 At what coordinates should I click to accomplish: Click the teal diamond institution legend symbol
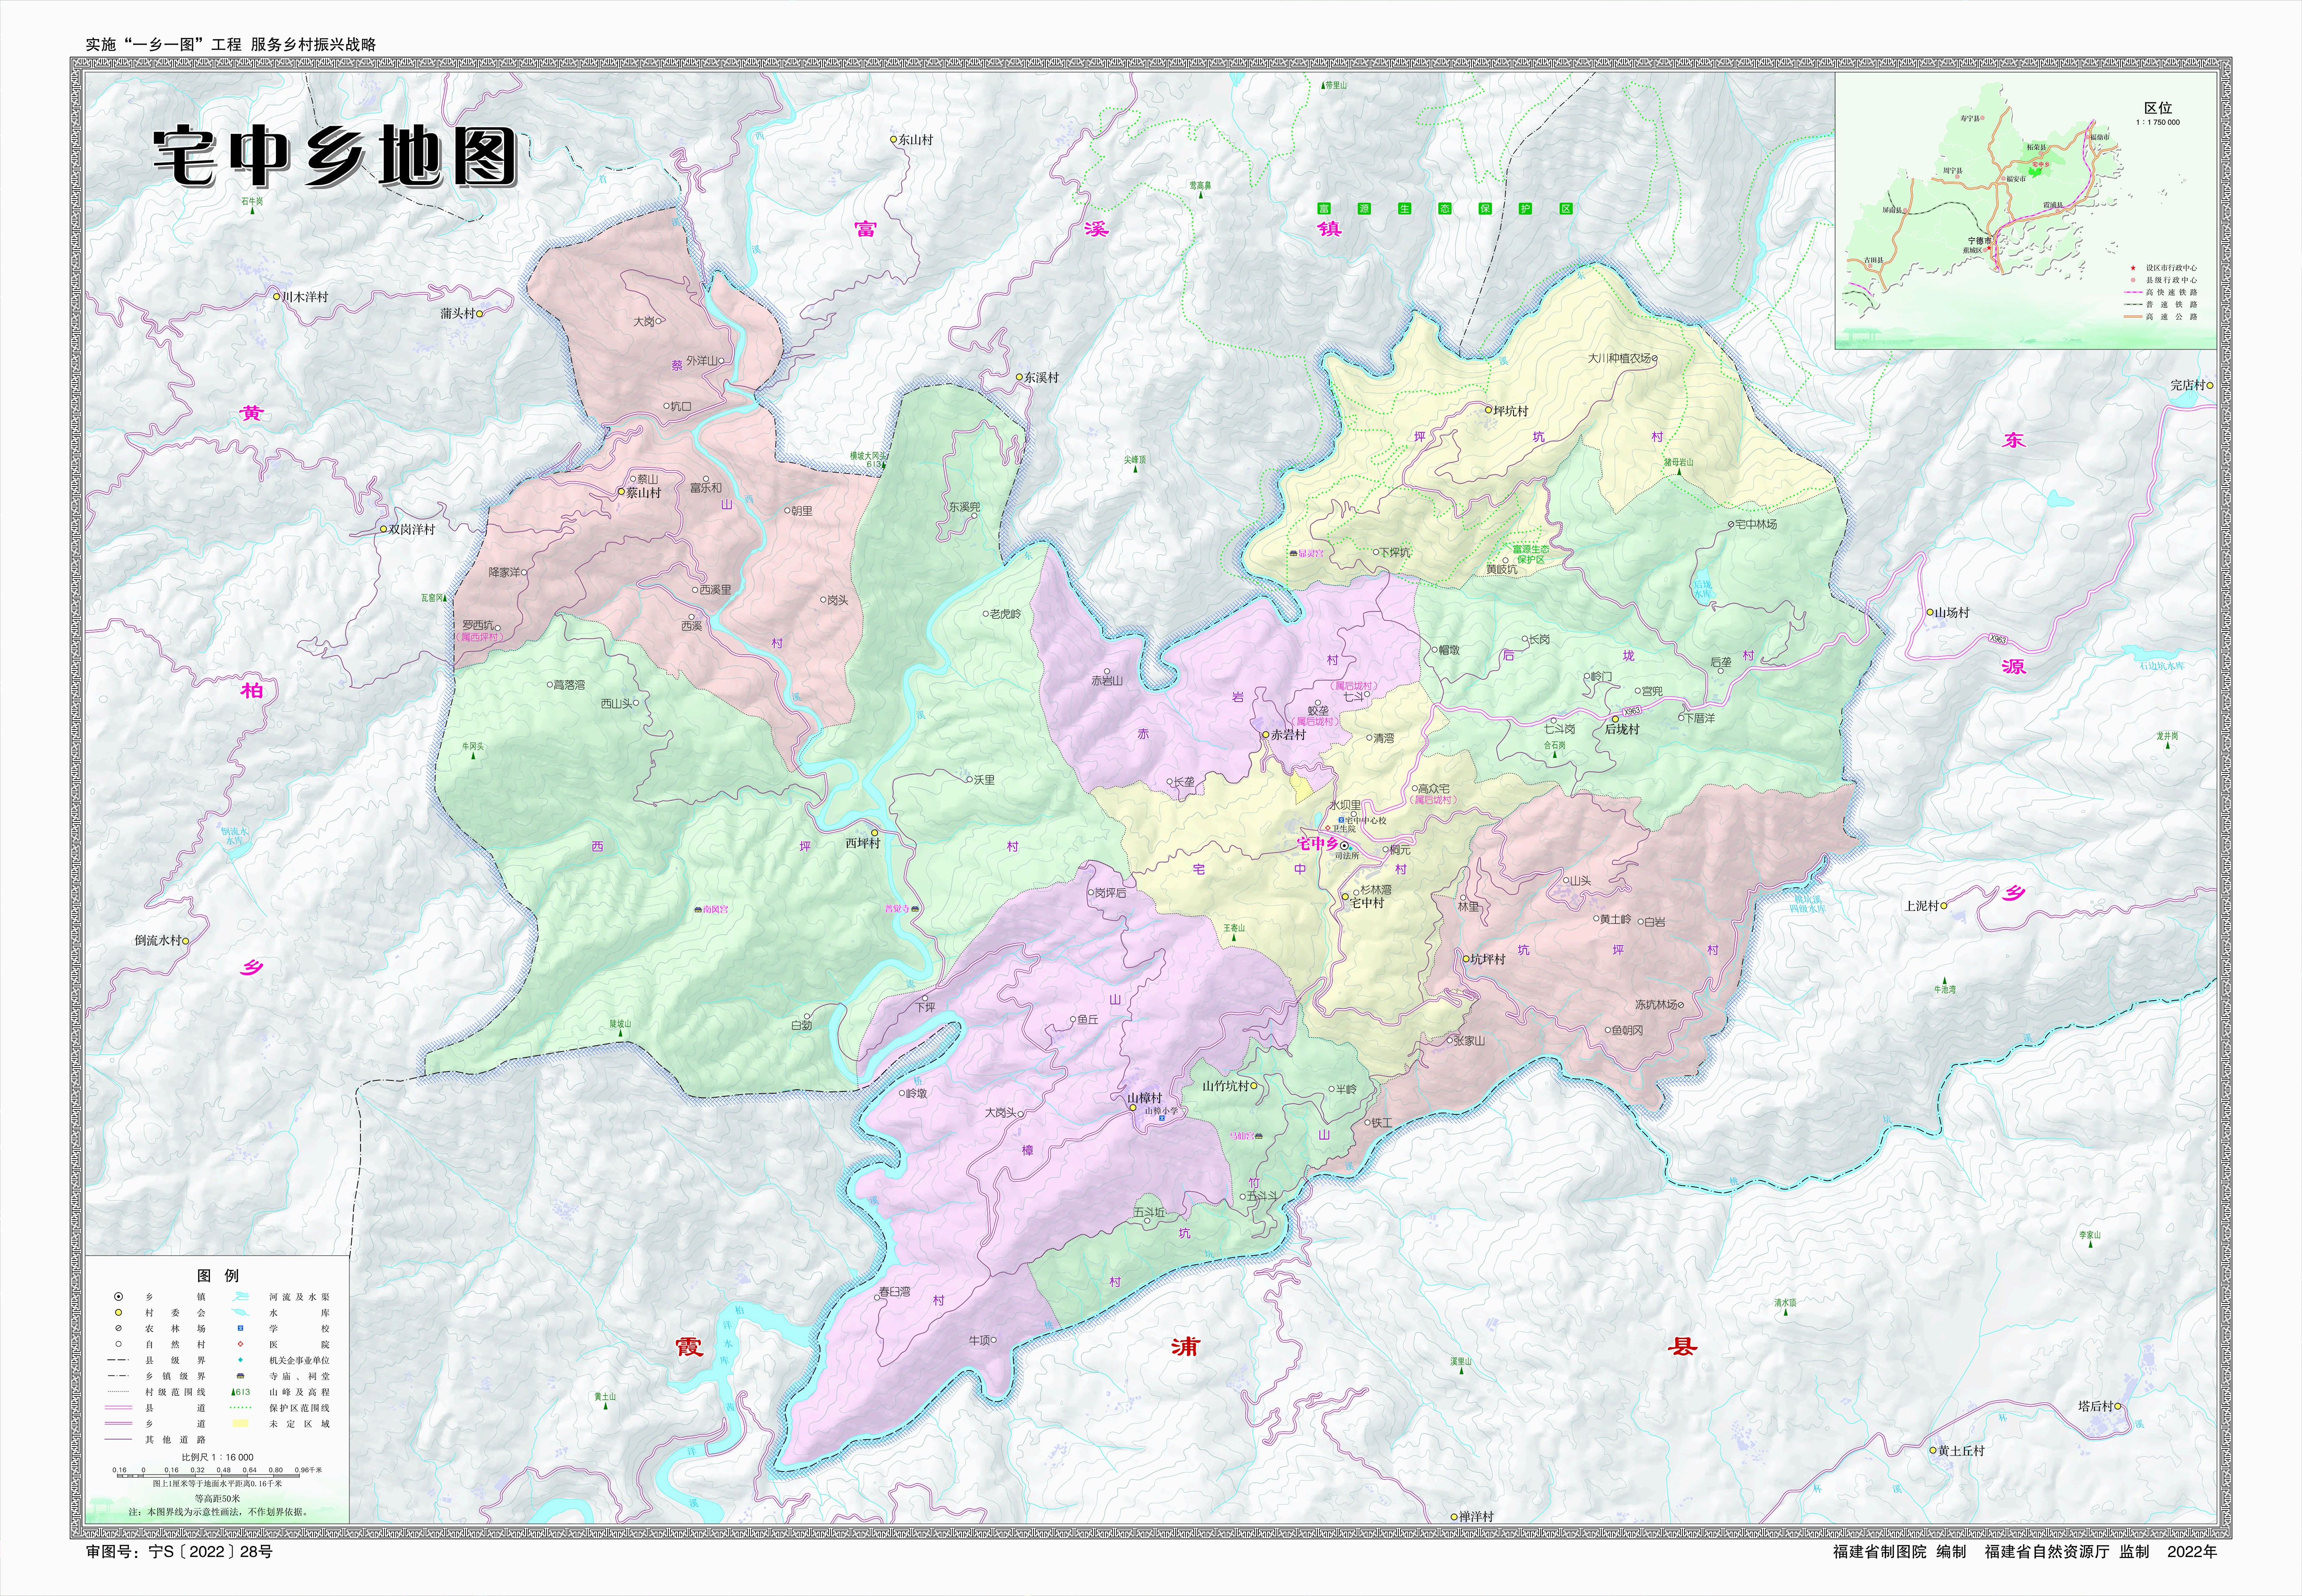pos(240,1360)
